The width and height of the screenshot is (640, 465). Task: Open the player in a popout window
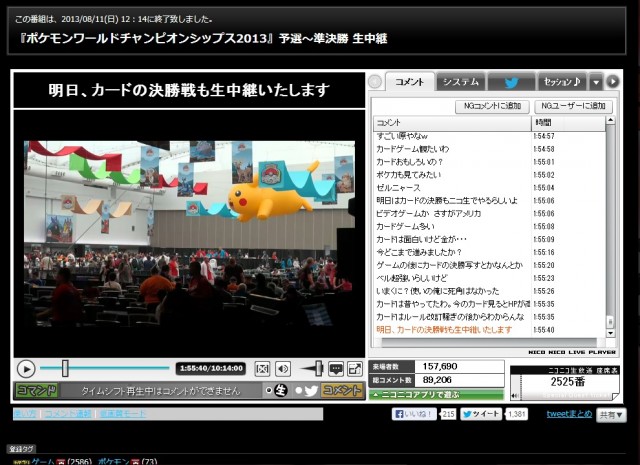[355, 369]
